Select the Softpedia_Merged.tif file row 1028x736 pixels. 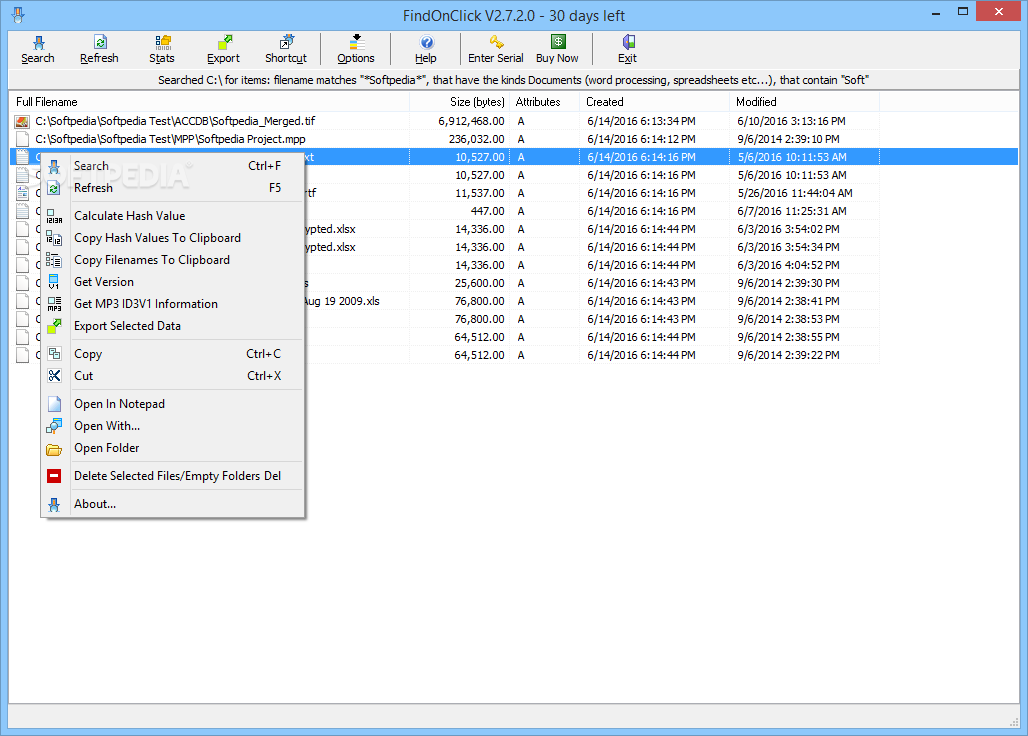[x=446, y=121]
